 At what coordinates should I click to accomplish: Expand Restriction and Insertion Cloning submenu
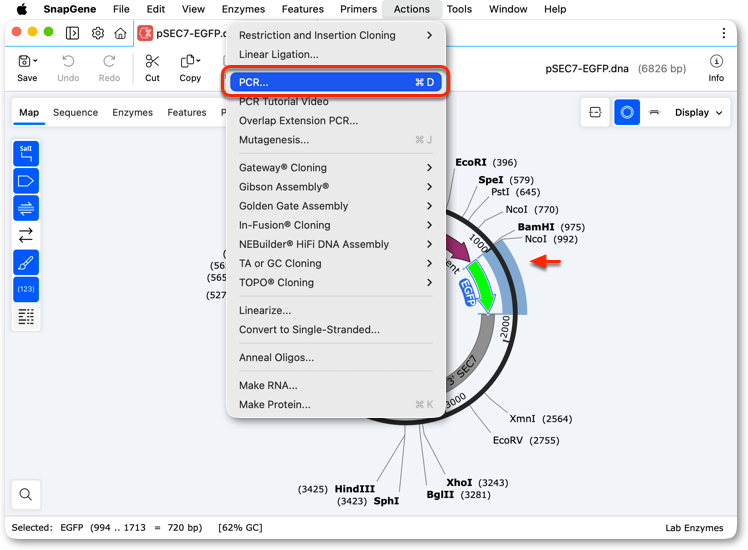point(336,35)
